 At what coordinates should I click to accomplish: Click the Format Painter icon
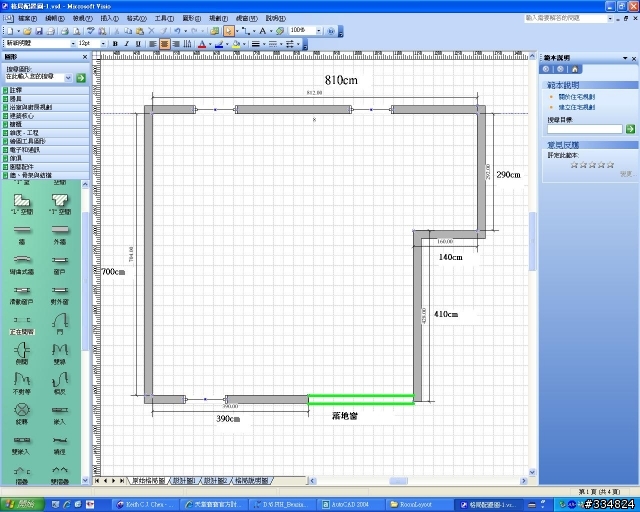tap(163, 31)
